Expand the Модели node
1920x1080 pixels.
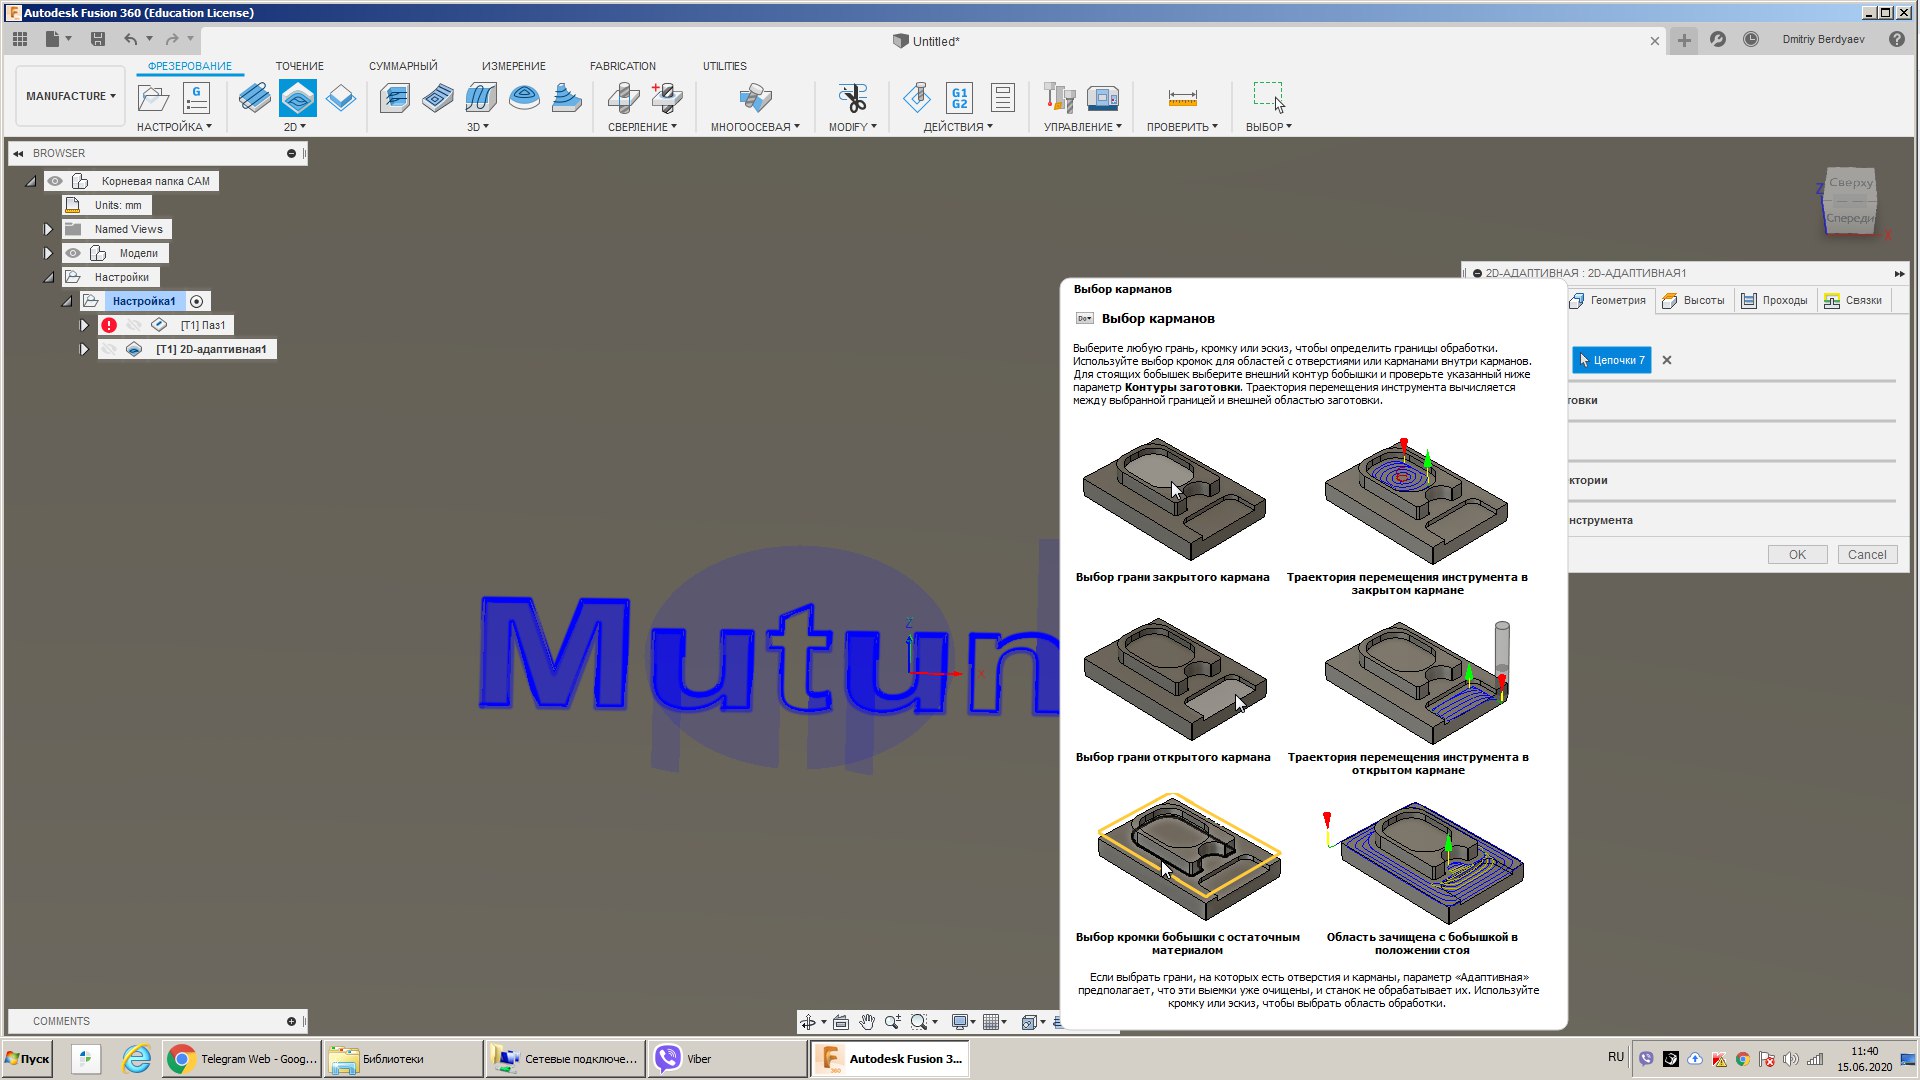click(47, 253)
